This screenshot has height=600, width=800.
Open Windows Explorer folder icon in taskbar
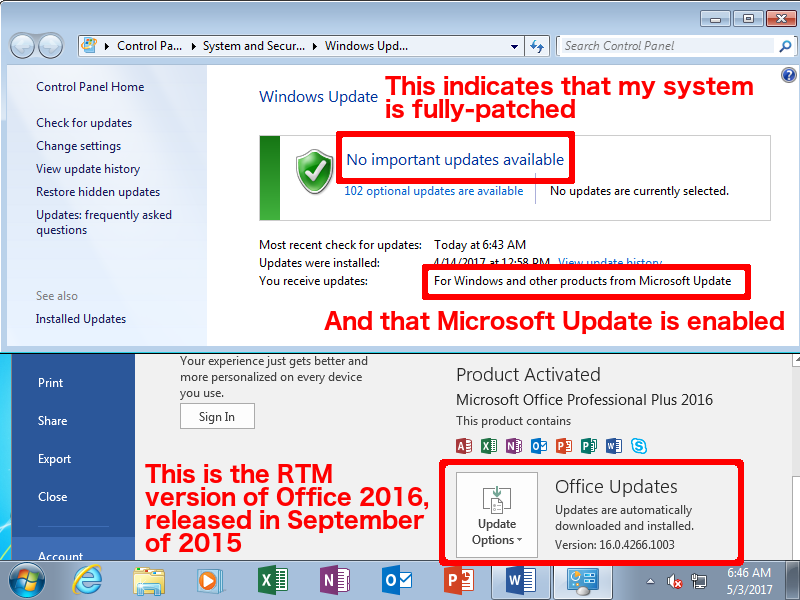click(148, 581)
